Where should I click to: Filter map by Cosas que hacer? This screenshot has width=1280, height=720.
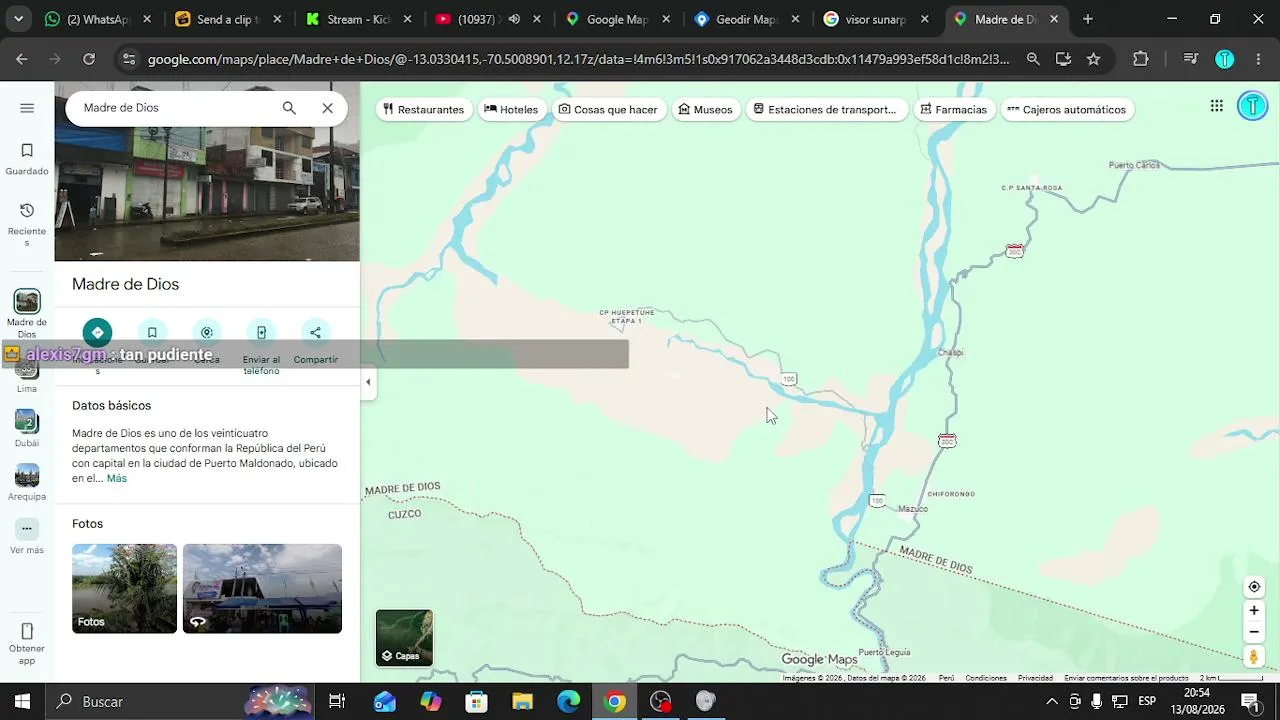(608, 109)
